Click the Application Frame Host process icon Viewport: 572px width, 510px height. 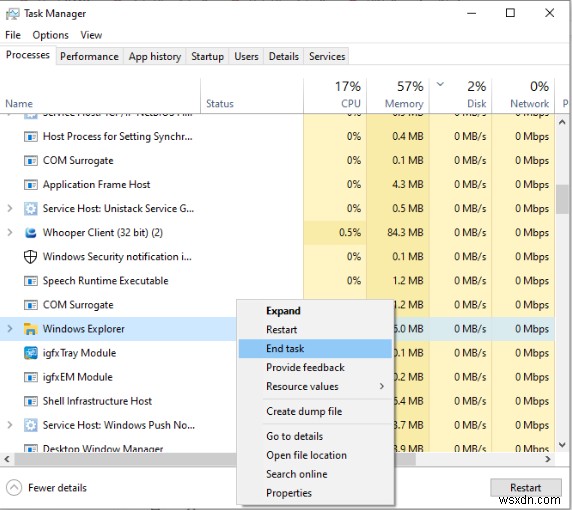(x=31, y=185)
